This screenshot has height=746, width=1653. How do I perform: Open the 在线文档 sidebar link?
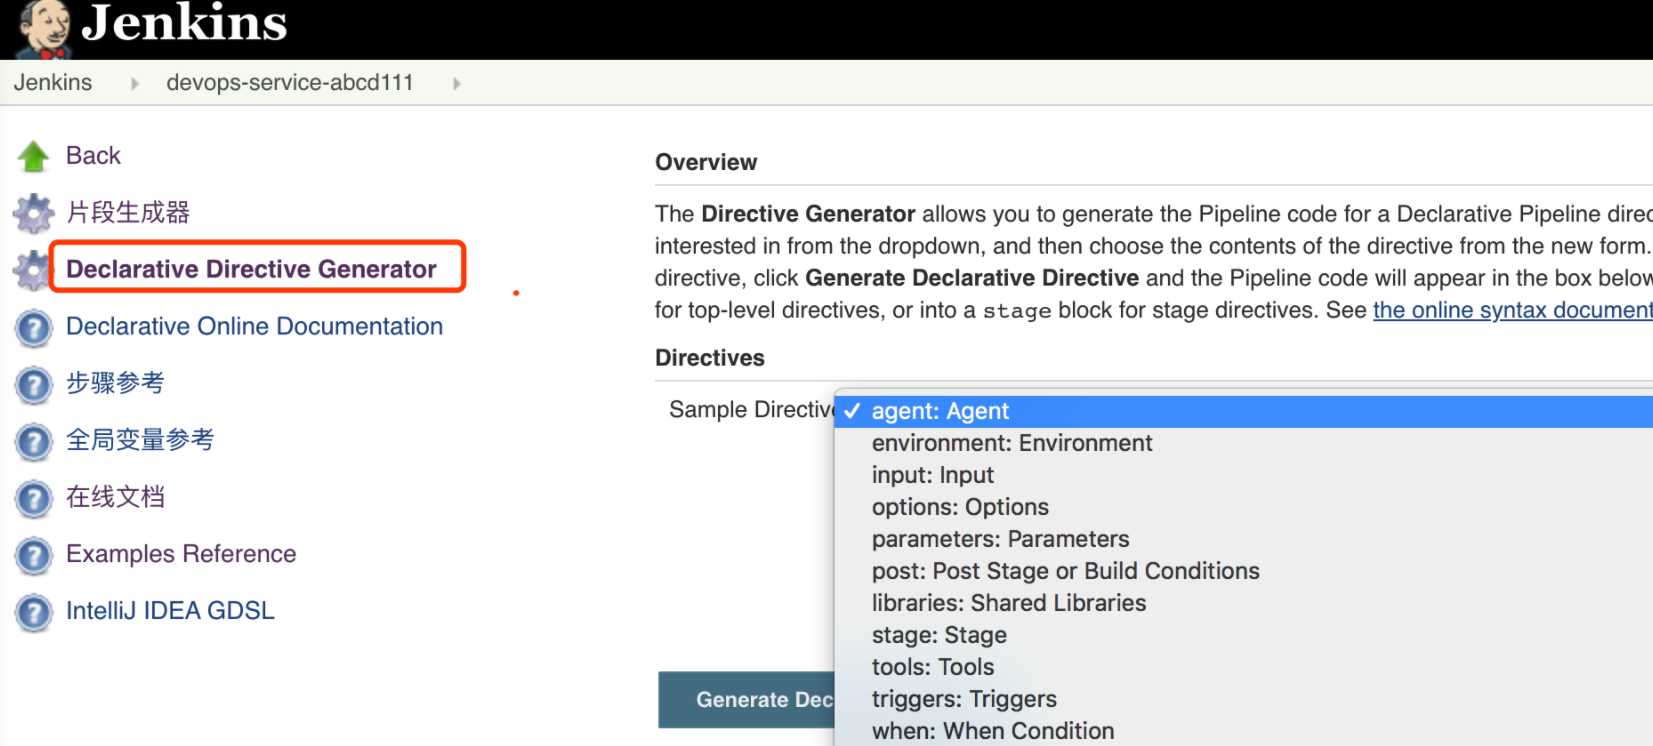coord(115,497)
